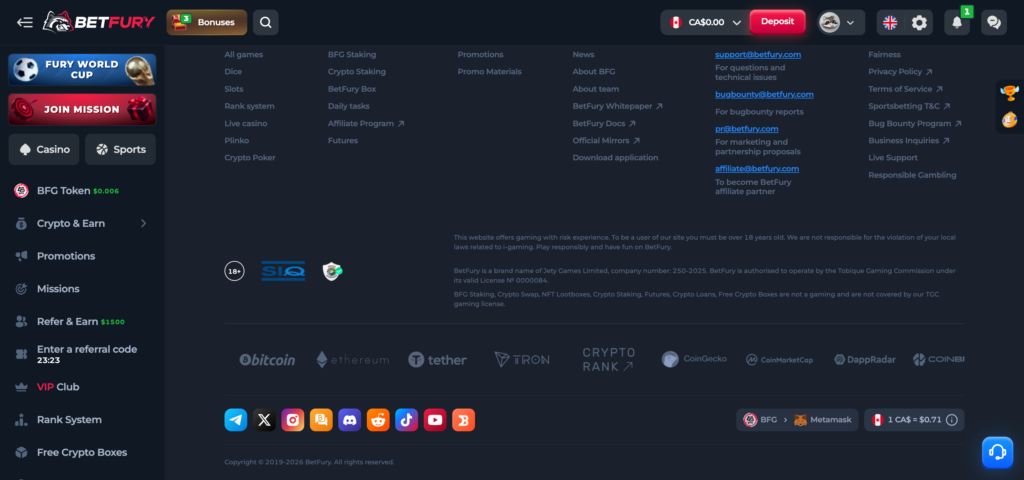The image size is (1024, 480).
Task: Open Download application footer link
Action: pos(615,157)
